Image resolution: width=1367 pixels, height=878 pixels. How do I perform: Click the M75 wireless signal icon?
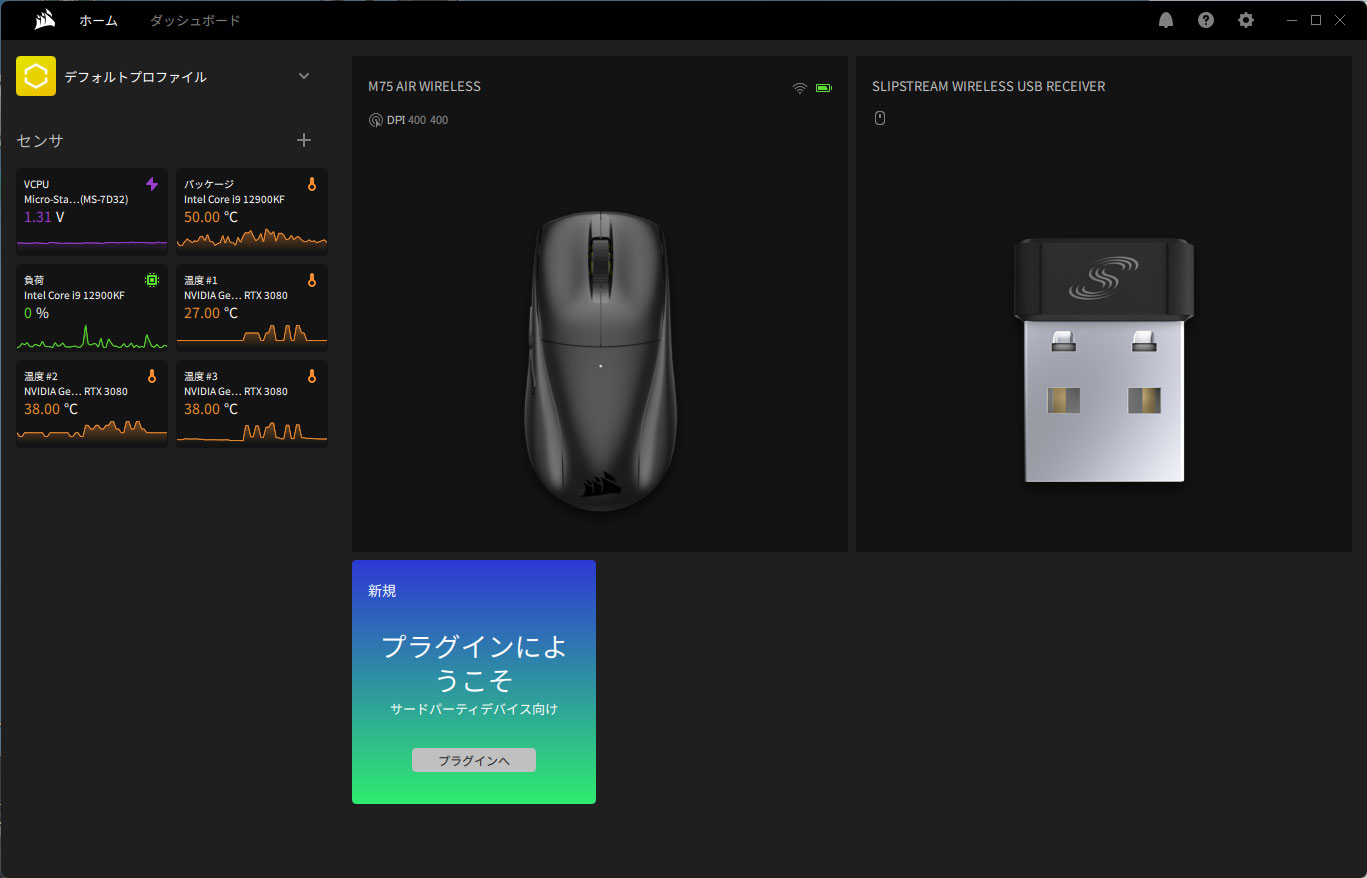(800, 88)
